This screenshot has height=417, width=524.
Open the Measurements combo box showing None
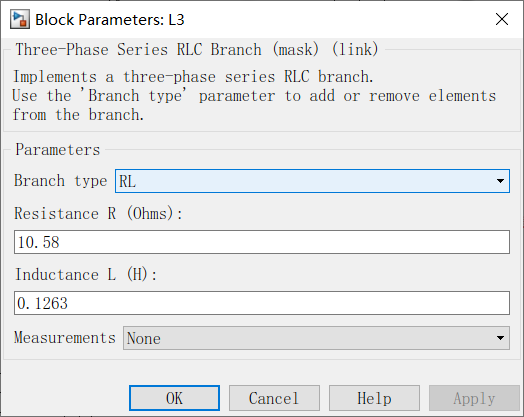(x=316, y=338)
